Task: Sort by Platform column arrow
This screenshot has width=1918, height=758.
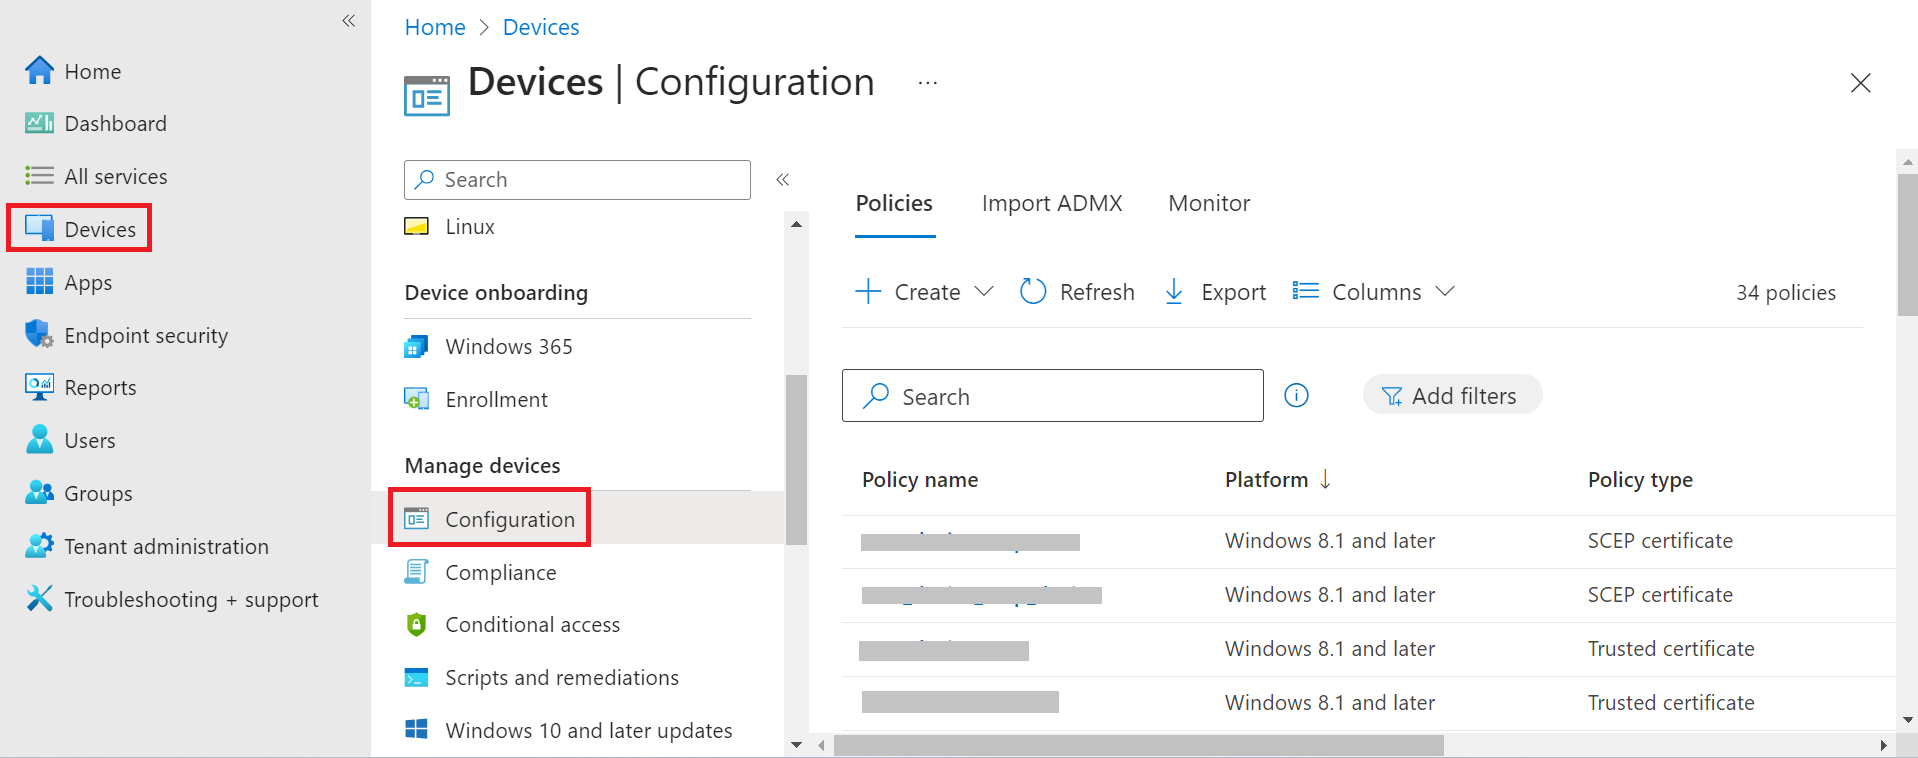Action: (1325, 480)
